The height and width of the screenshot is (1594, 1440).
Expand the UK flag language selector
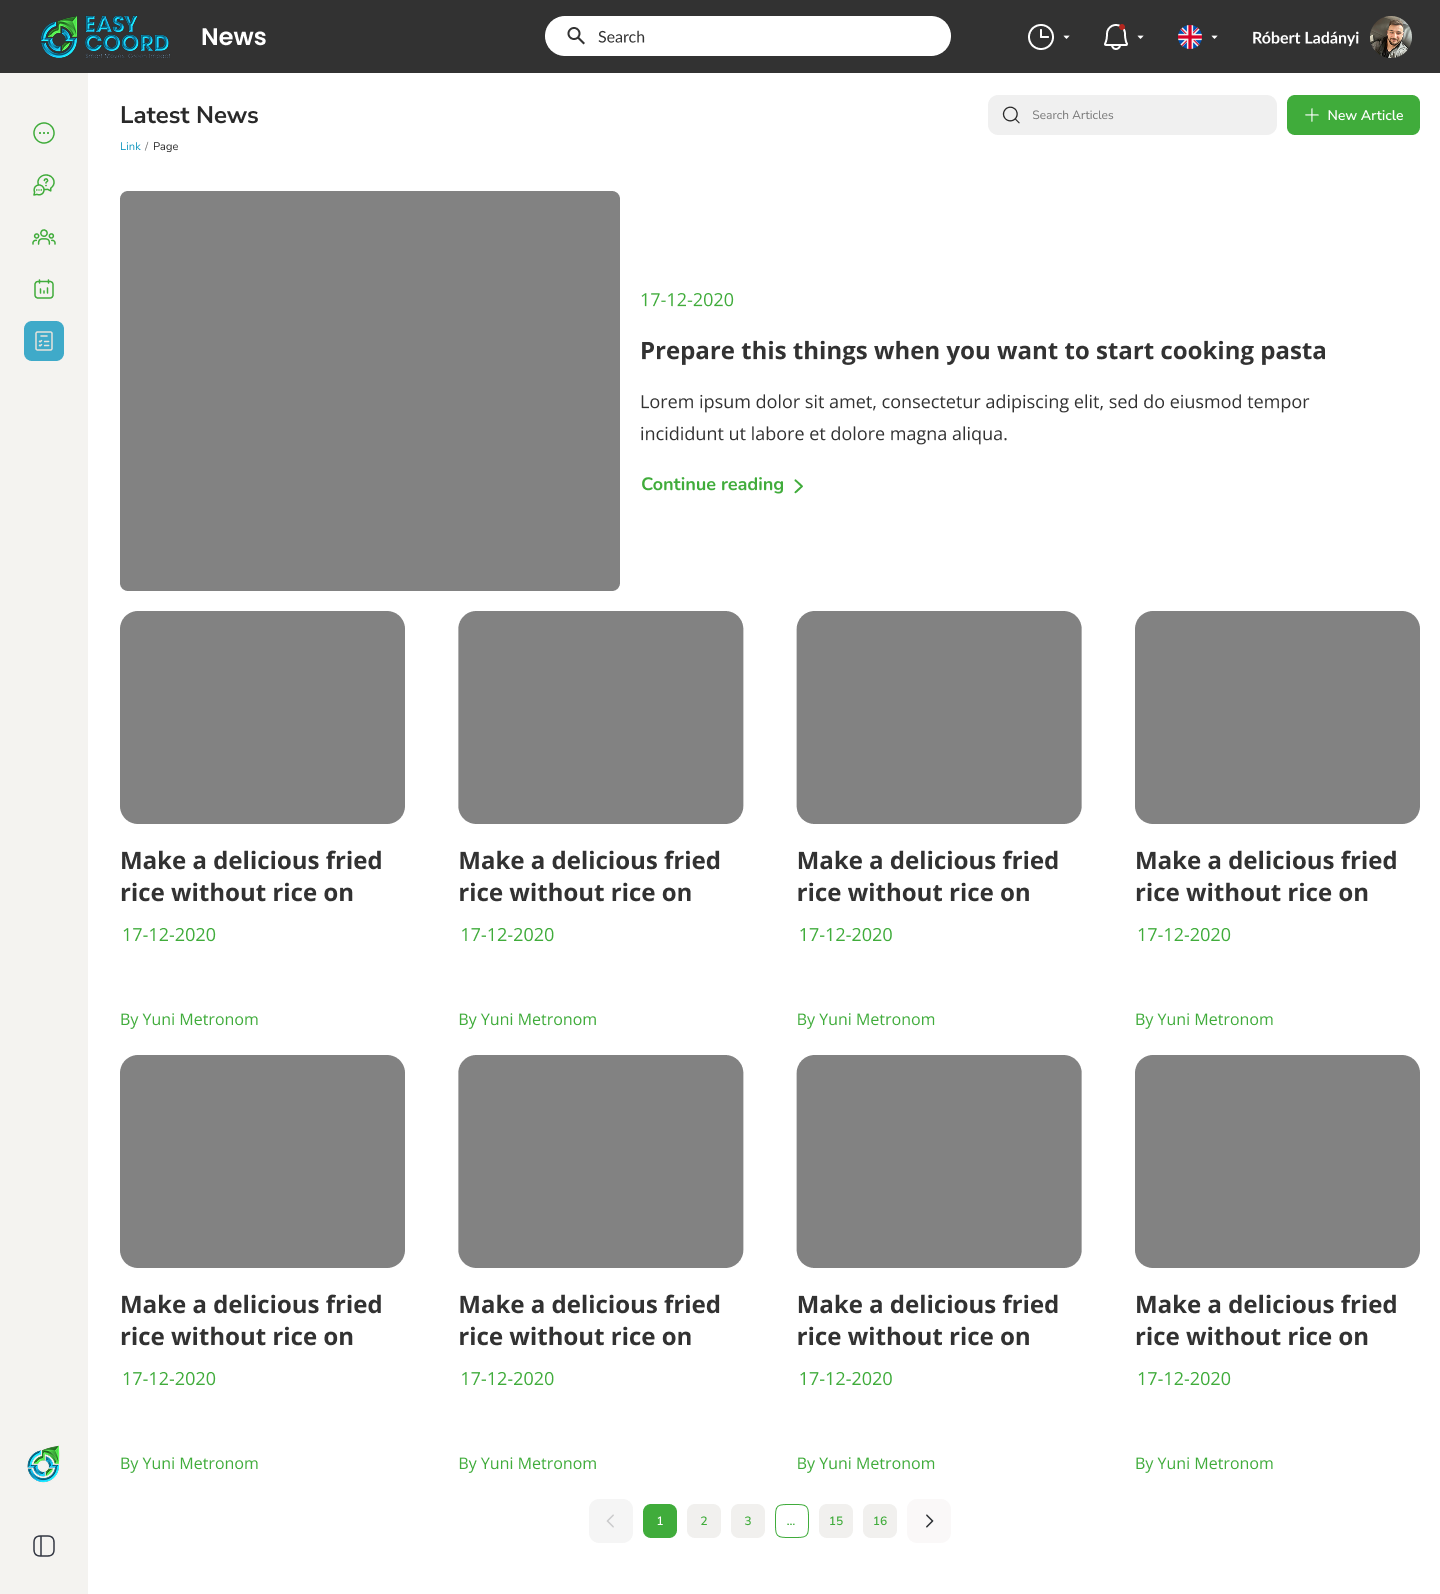1197,37
